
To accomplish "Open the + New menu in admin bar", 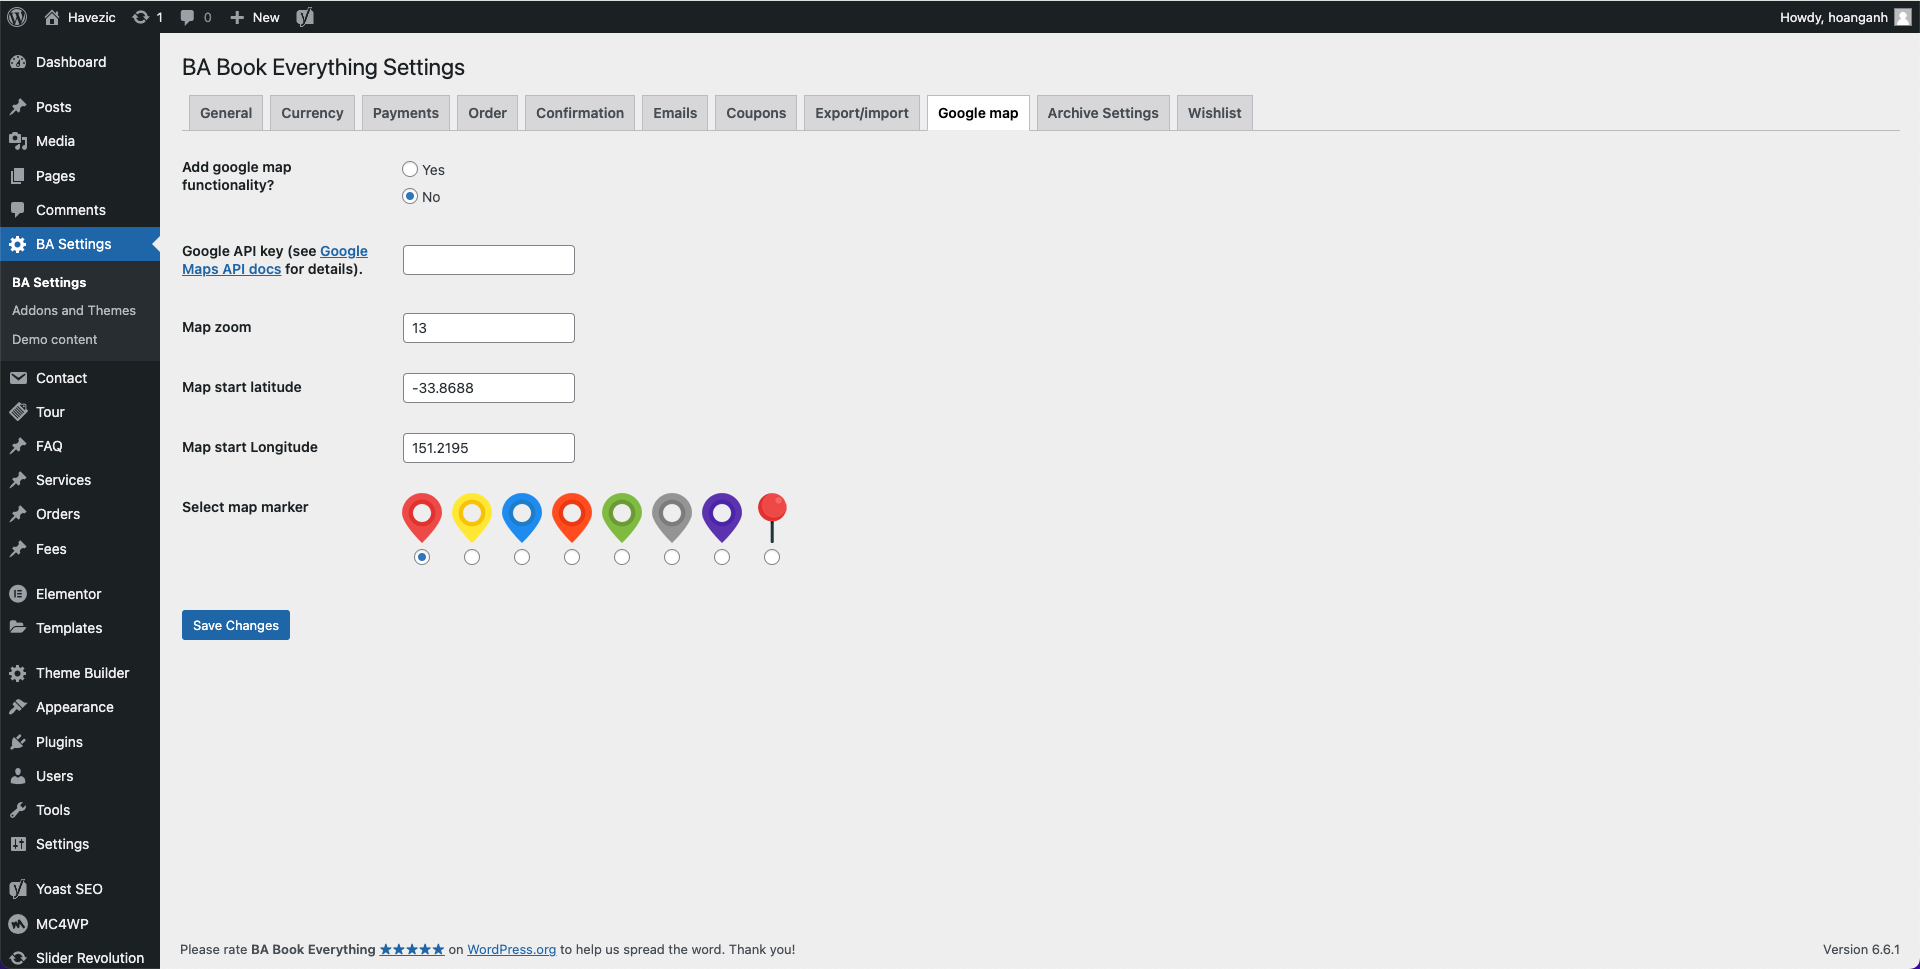I will [x=255, y=17].
